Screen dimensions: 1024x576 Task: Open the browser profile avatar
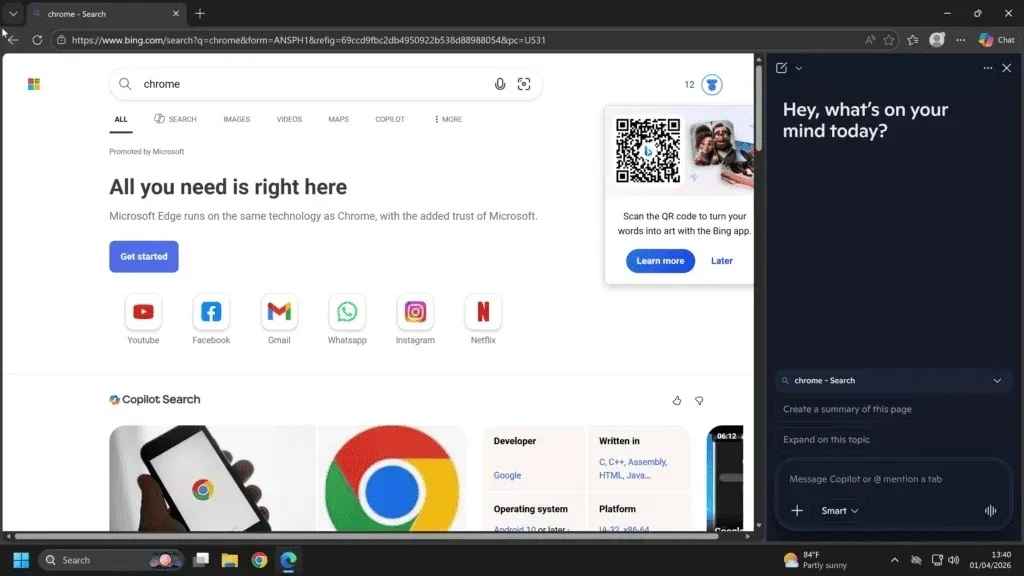click(x=937, y=40)
